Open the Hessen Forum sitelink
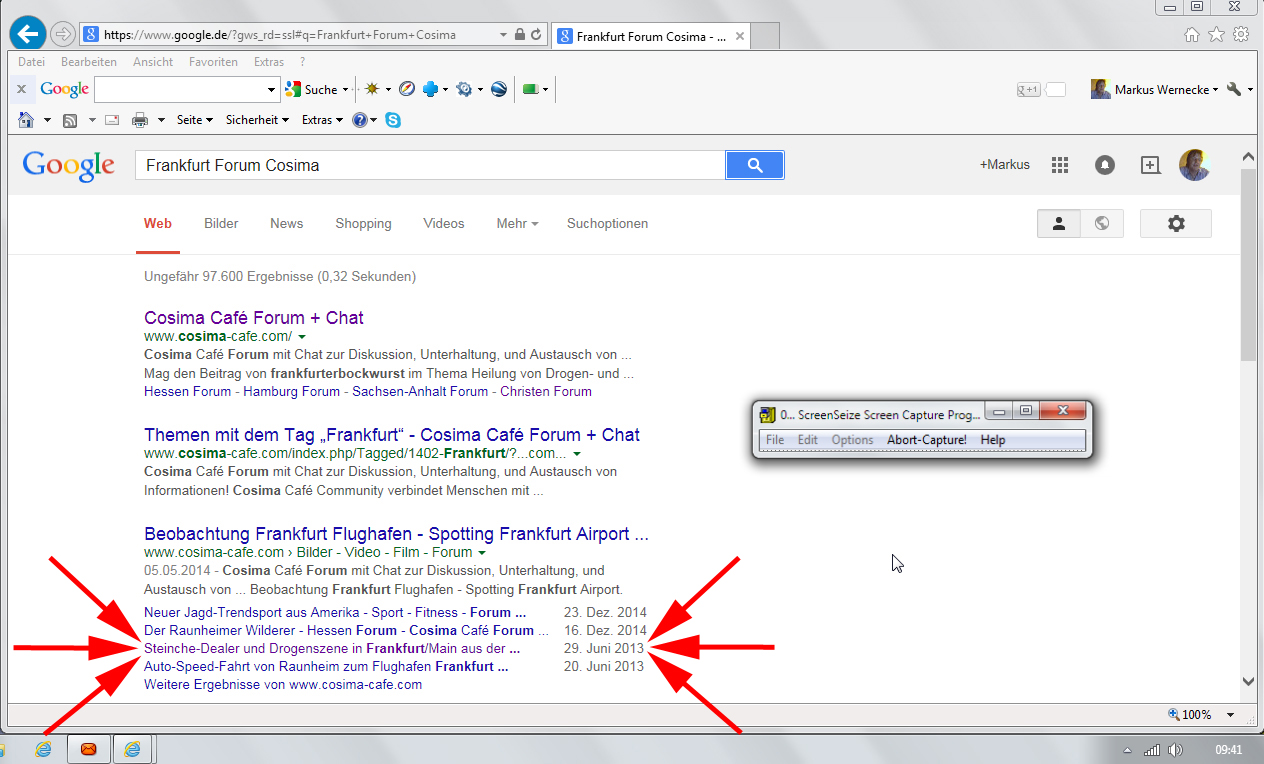Viewport: 1264px width, 764px height. point(187,392)
